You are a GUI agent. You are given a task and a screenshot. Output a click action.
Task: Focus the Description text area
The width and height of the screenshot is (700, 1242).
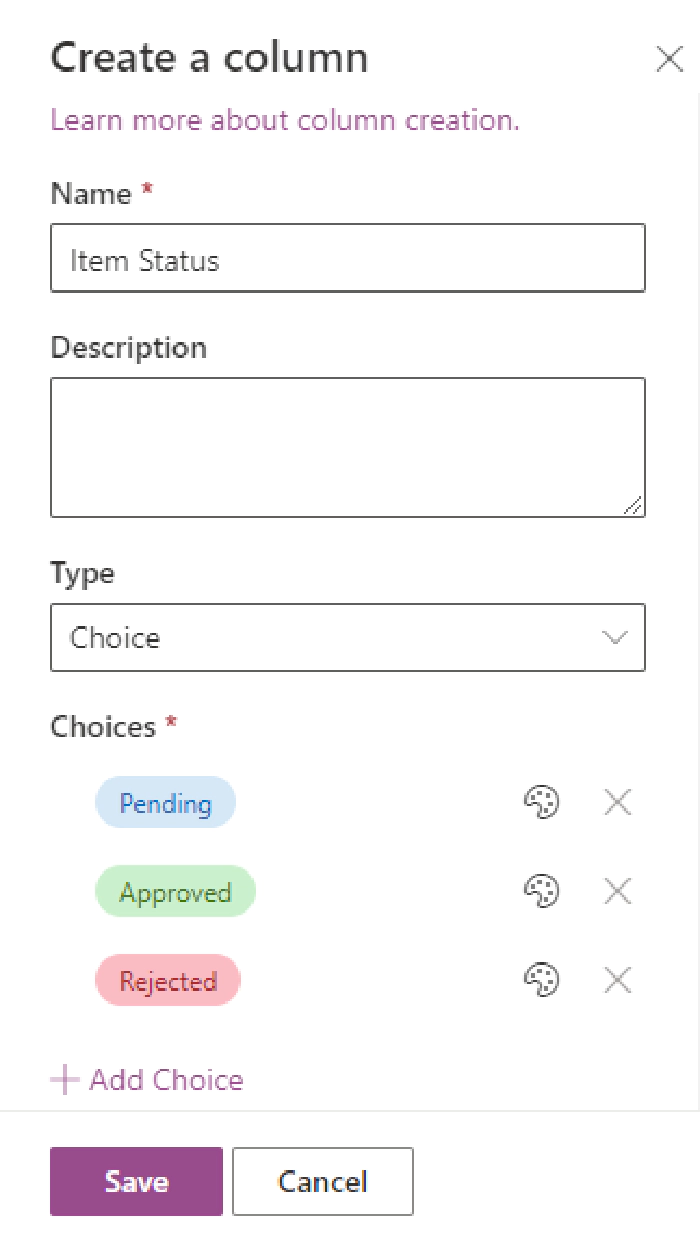(347, 447)
